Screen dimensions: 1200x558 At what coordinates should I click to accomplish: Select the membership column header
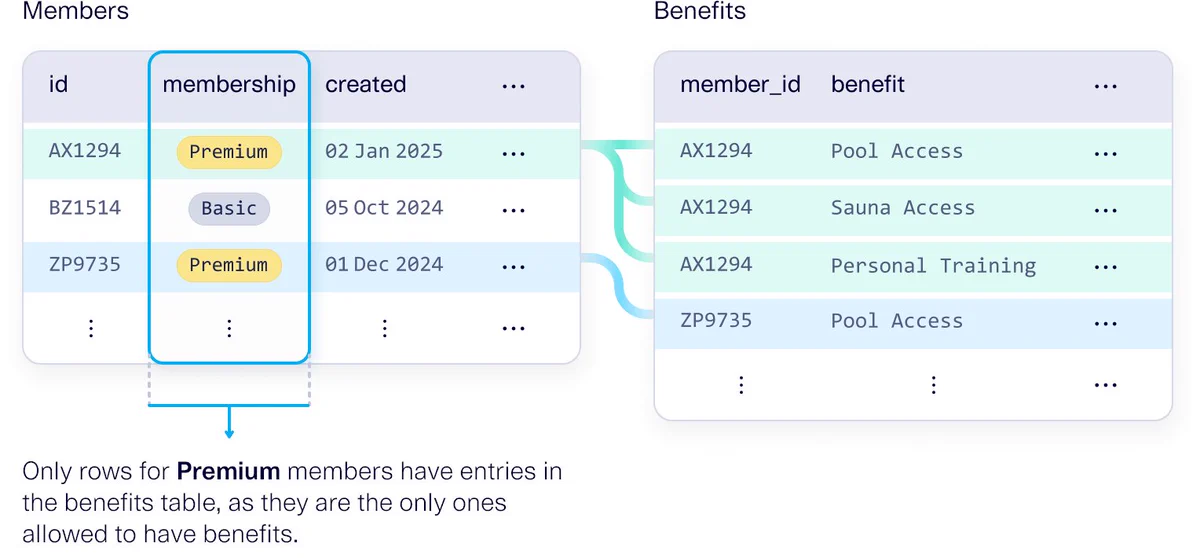pos(229,85)
